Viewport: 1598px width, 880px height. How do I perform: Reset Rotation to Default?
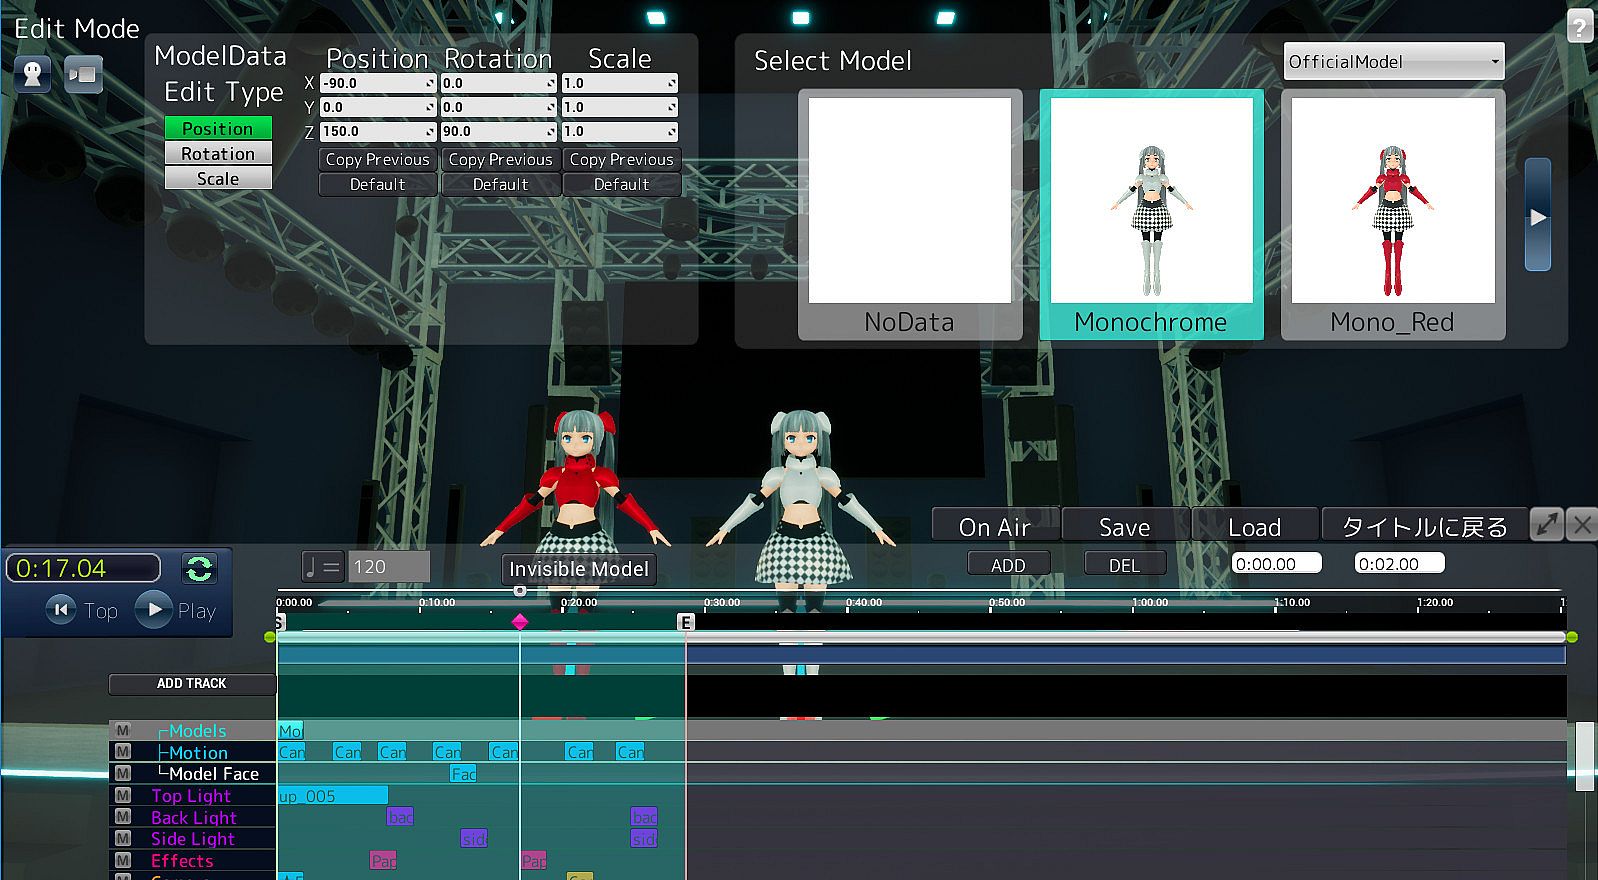(500, 184)
